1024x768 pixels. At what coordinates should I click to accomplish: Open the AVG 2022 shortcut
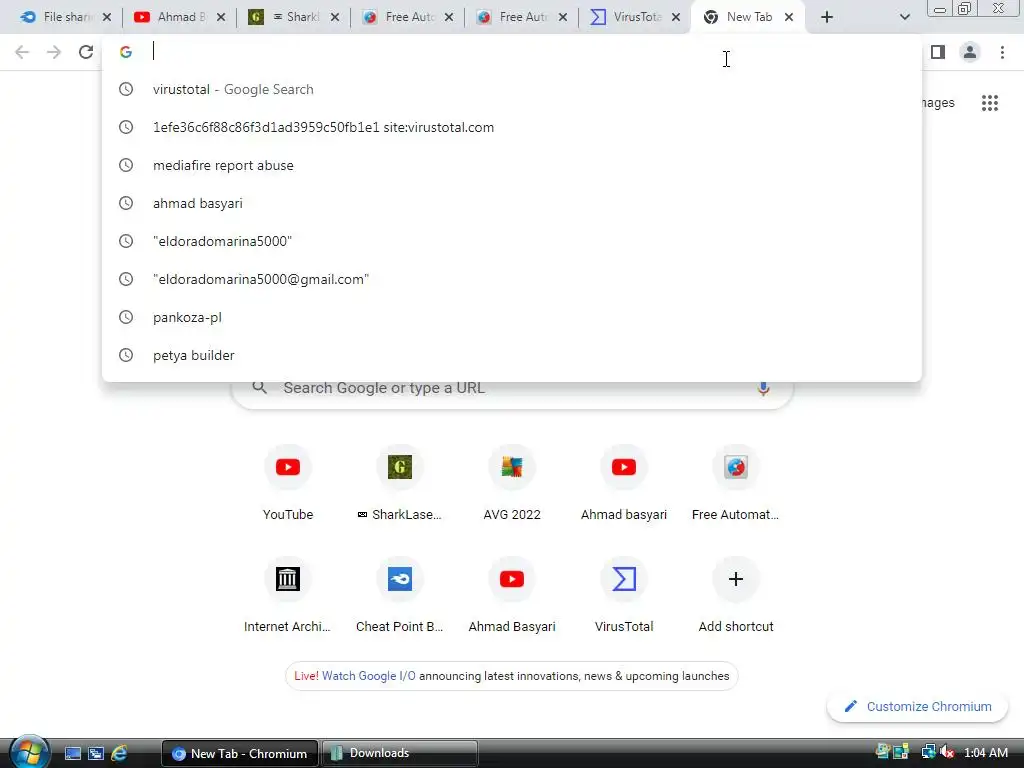[511, 484]
